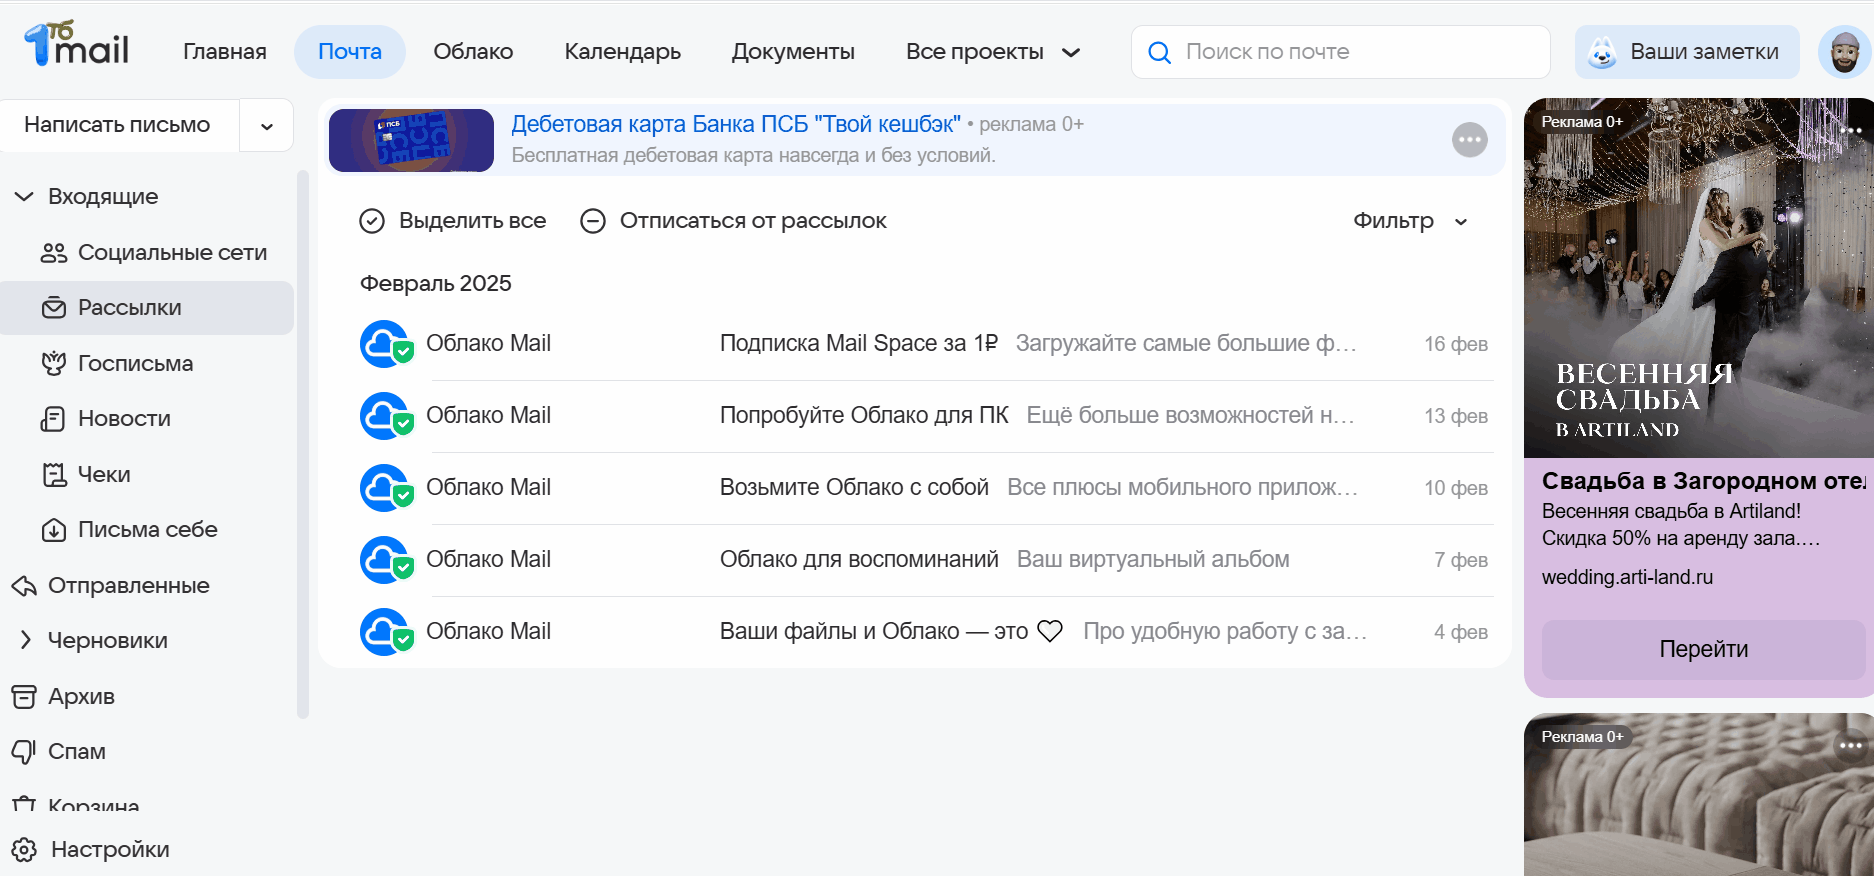Image resolution: width=1874 pixels, height=876 pixels.
Task: Click the Рассылки envelope icon
Action: [54, 308]
